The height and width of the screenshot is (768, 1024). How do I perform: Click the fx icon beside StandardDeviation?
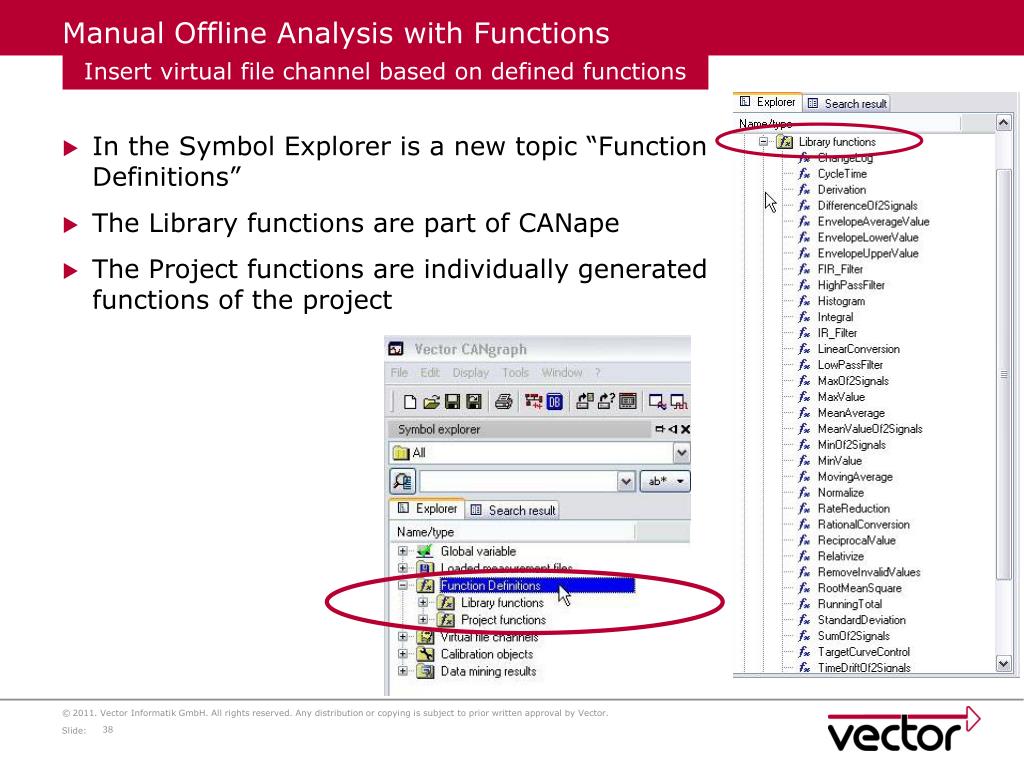(x=805, y=620)
